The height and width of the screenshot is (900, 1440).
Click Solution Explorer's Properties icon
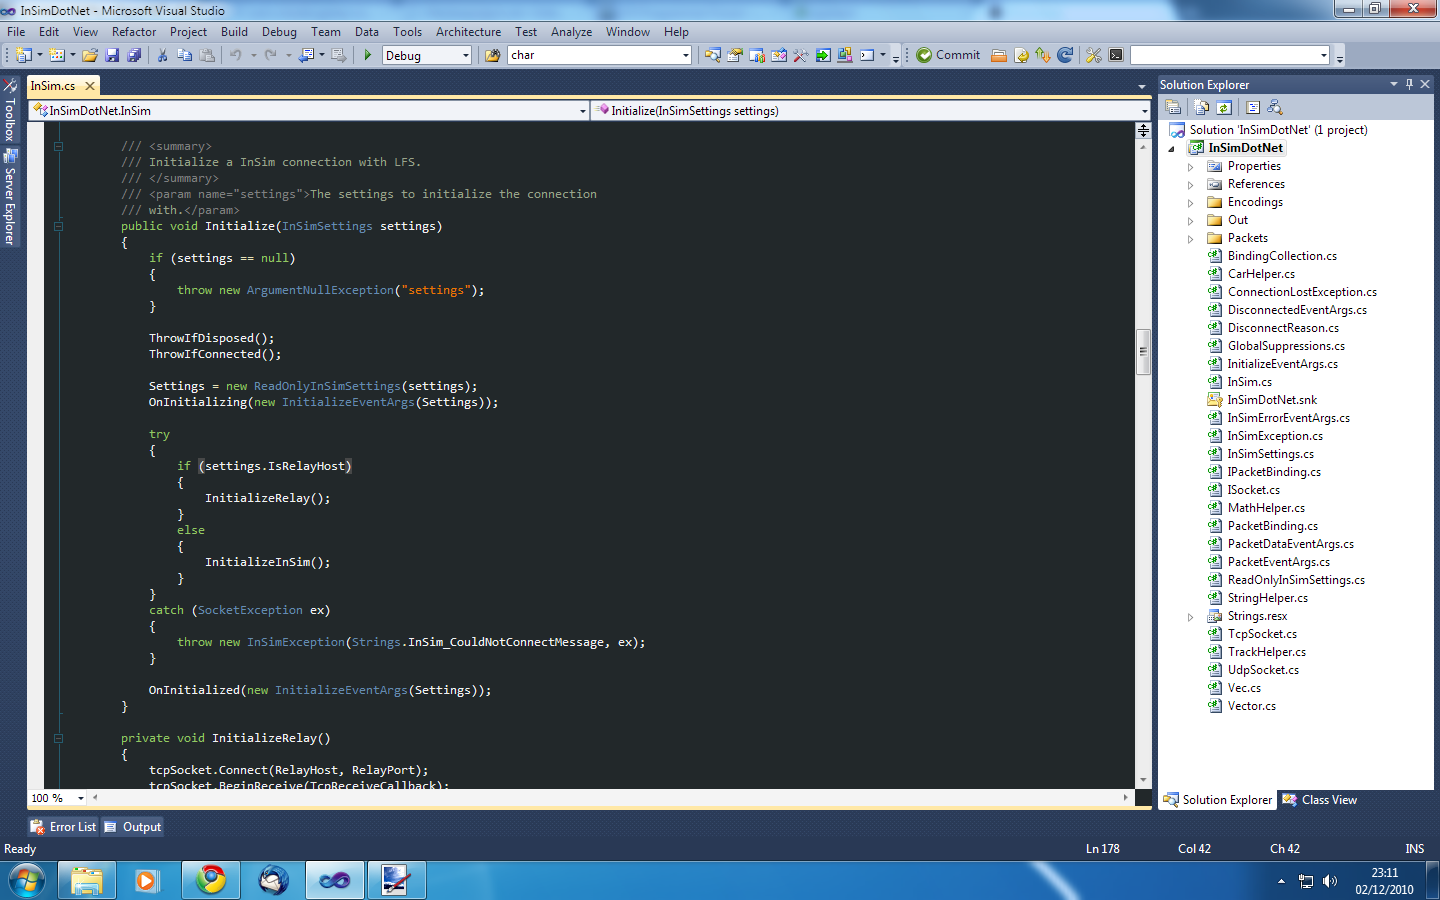coord(1174,107)
